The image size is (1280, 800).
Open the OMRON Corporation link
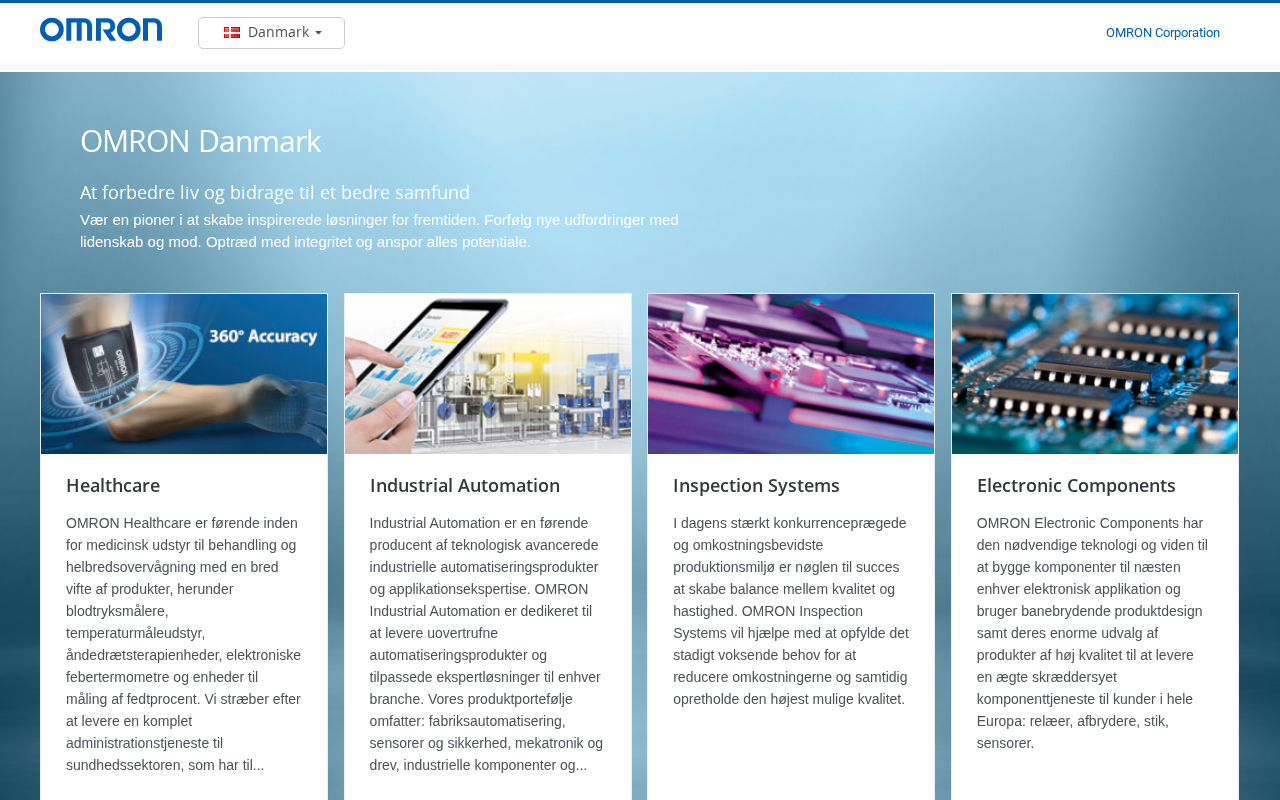pos(1163,33)
